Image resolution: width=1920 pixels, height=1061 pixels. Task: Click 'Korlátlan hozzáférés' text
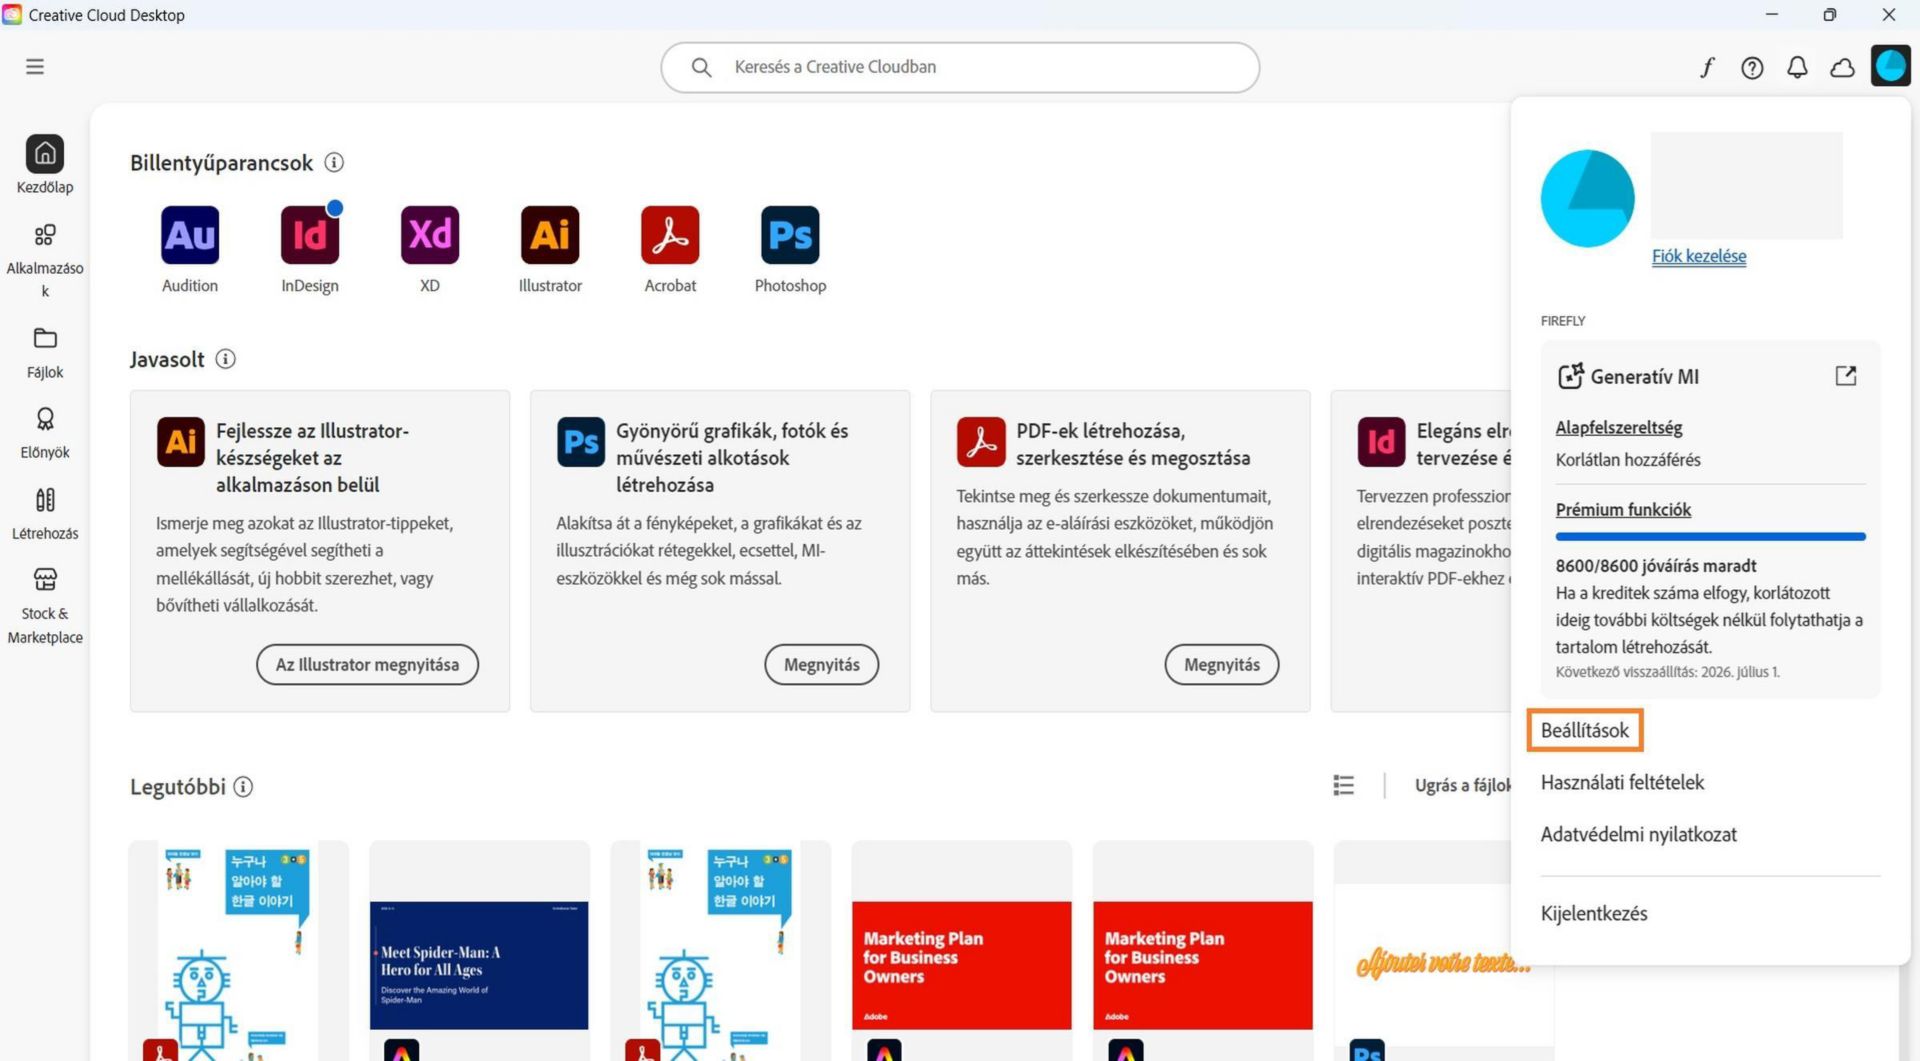(1628, 460)
